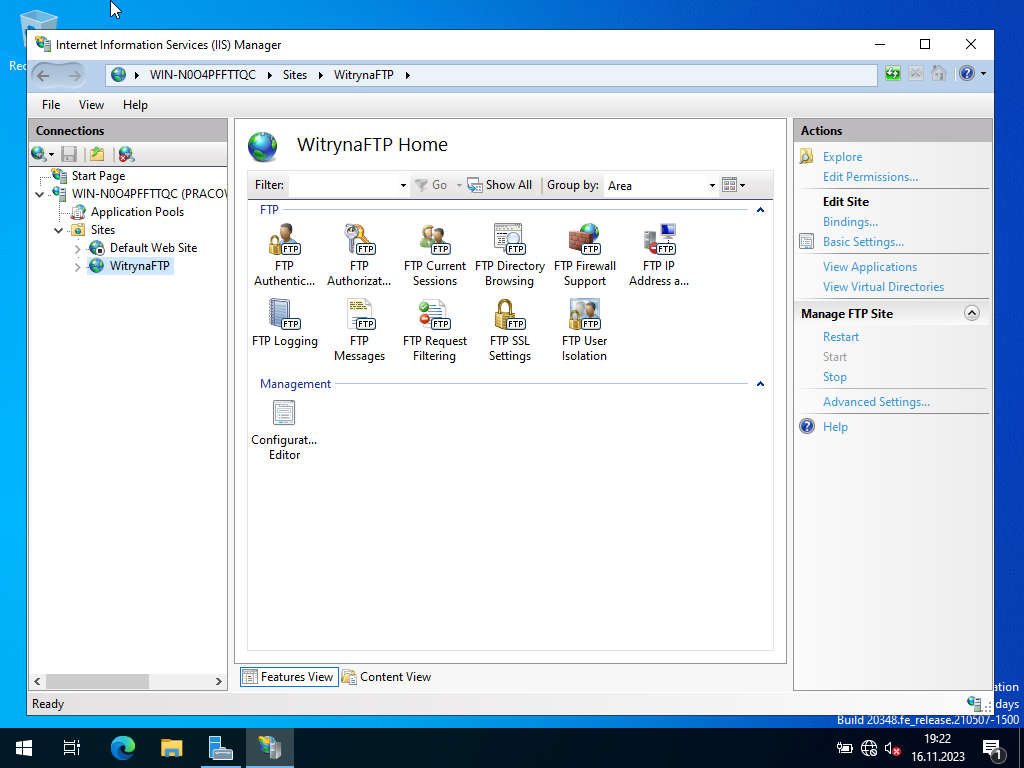The image size is (1024, 768).
Task: Open Microsoft Edge from the taskbar
Action: point(122,748)
